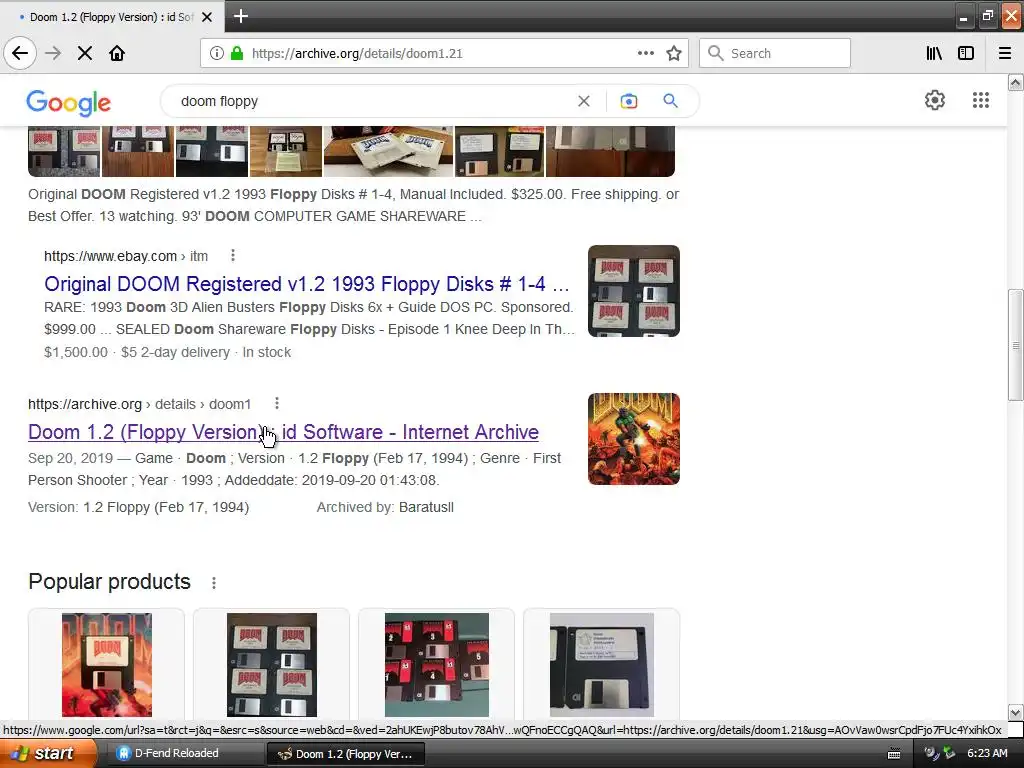Open a new tab with the plus button
This screenshot has width=1024, height=768.
point(240,16)
